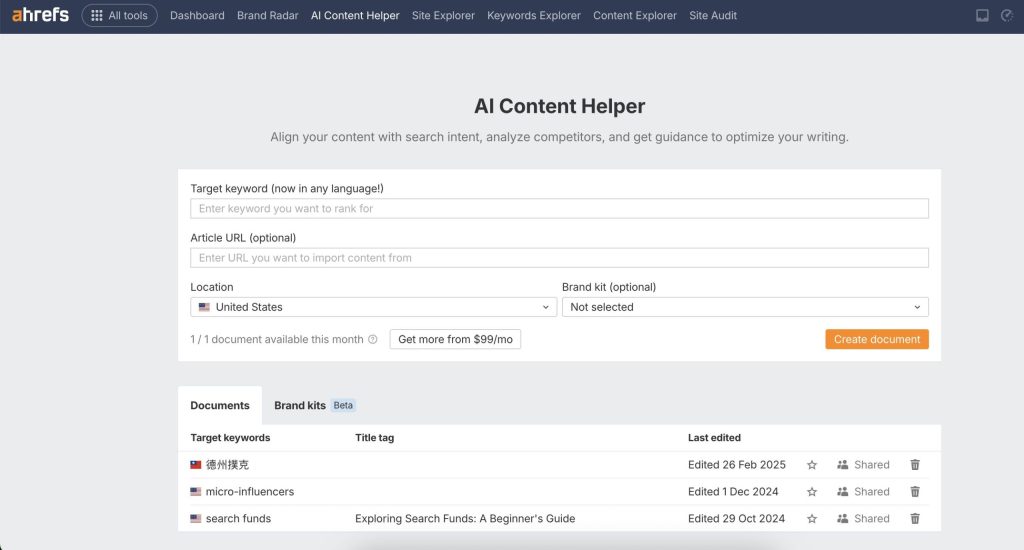Click Edited 29 Oct 2024 text

tap(737, 519)
